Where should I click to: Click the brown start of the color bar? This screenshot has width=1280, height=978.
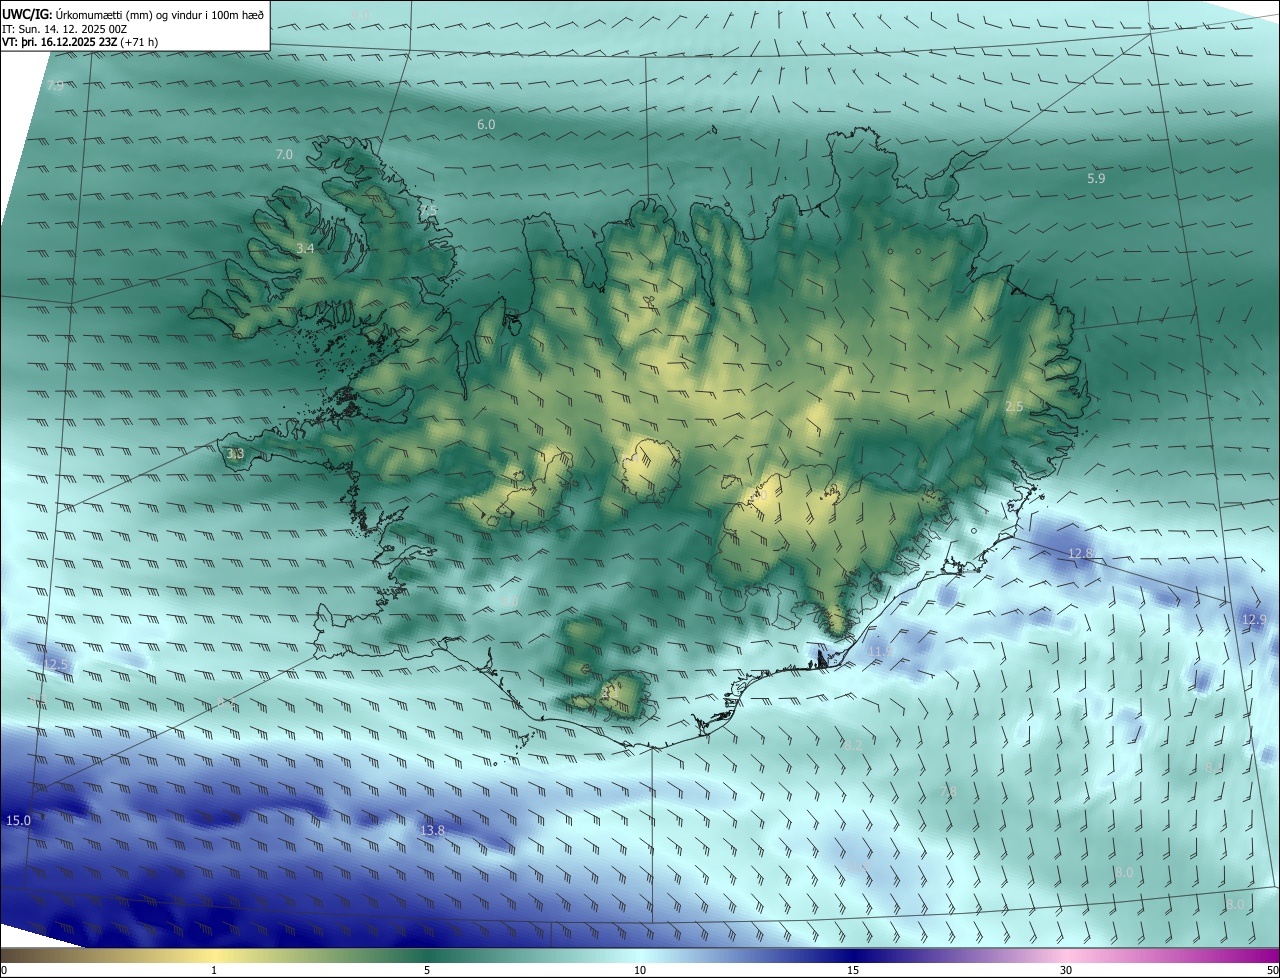pyautogui.click(x=20, y=956)
